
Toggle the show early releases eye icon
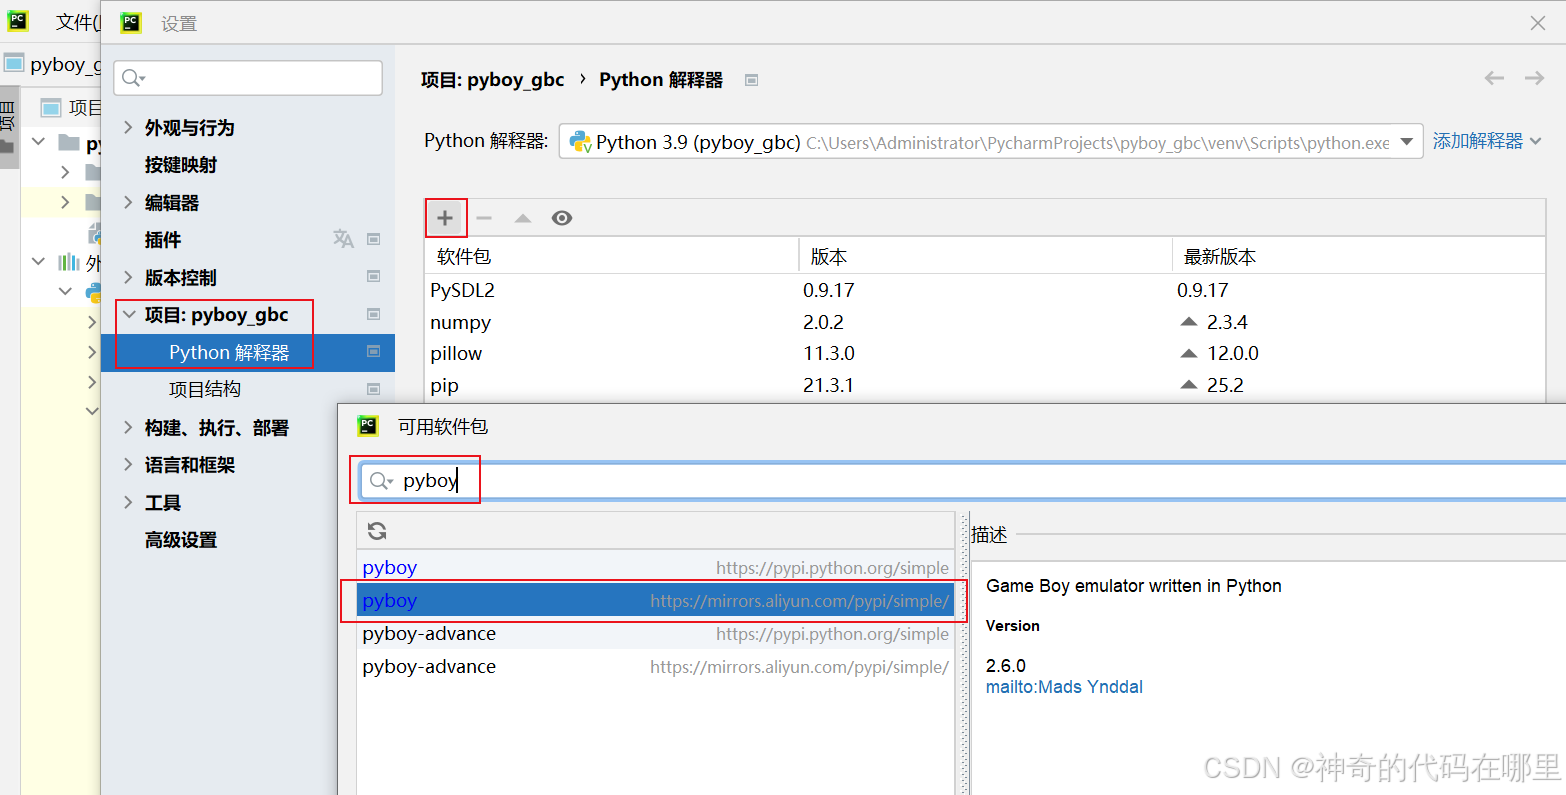click(x=562, y=218)
